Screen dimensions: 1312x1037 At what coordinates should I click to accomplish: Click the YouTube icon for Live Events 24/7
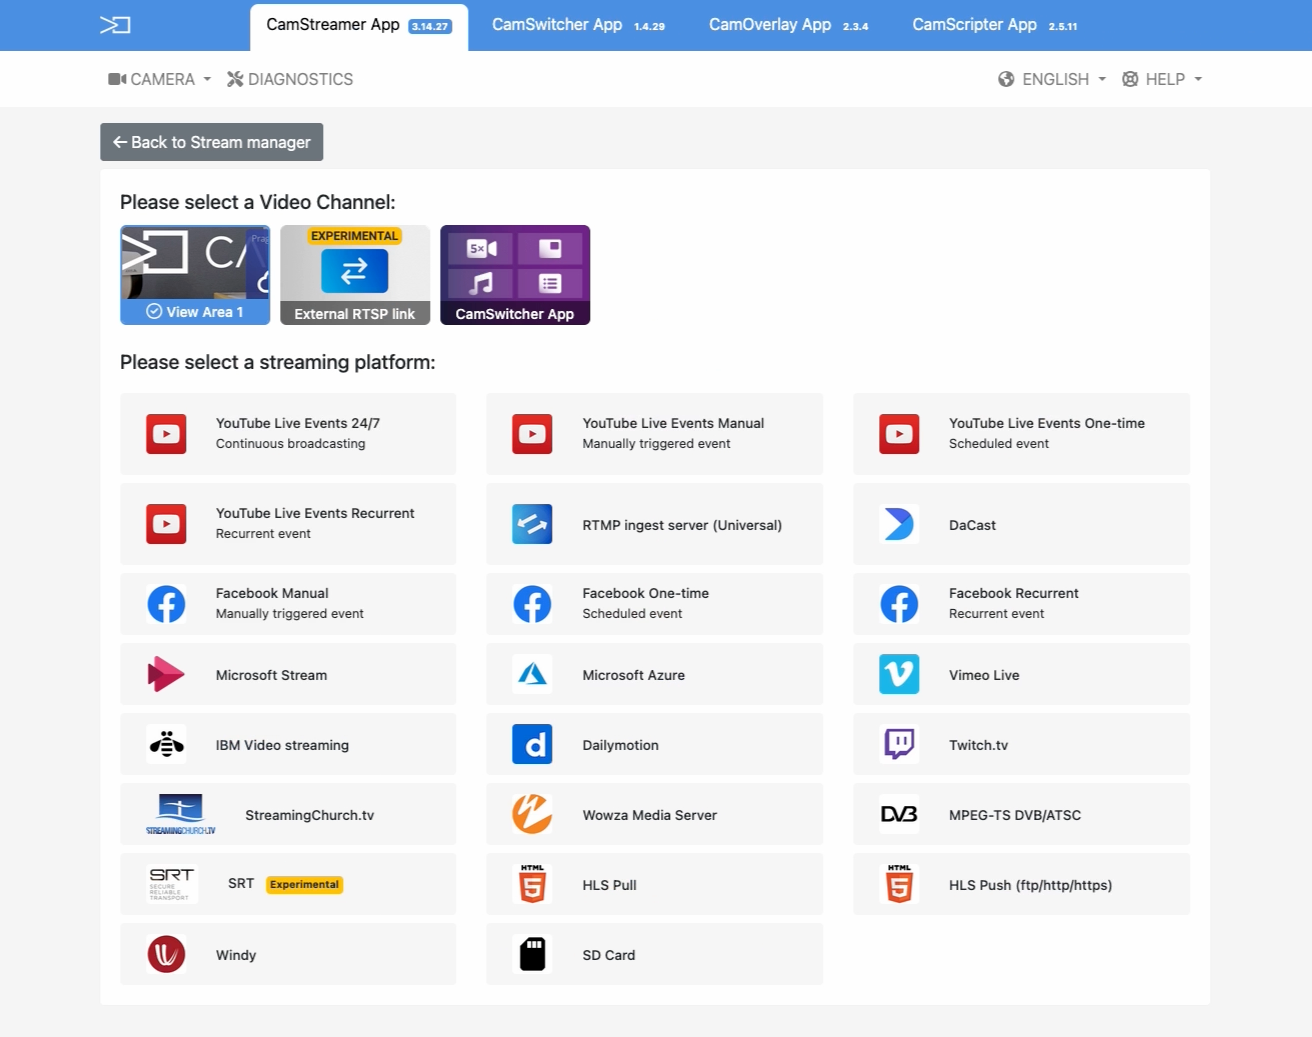166,434
